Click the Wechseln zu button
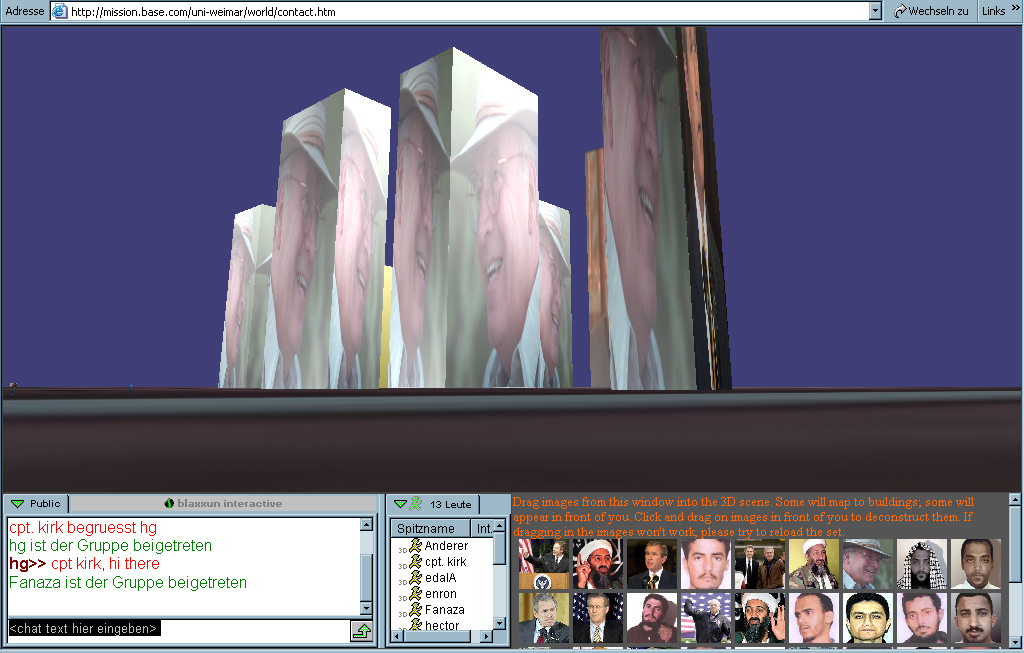Screen dimensions: 1024x653 click(931, 11)
